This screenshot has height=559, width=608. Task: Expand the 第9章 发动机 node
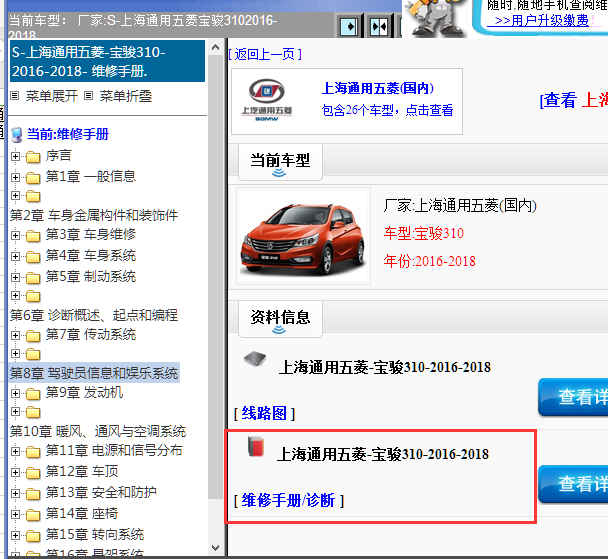pyautogui.click(x=16, y=393)
